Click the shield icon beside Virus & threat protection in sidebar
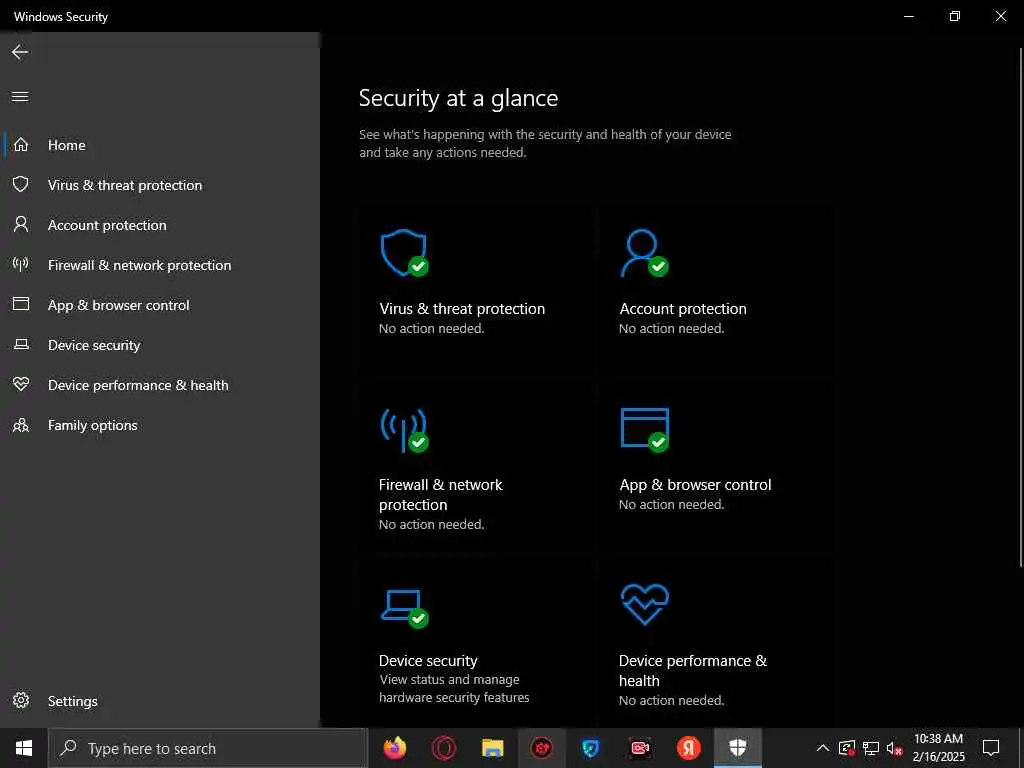The width and height of the screenshot is (1024, 768). tap(21, 184)
